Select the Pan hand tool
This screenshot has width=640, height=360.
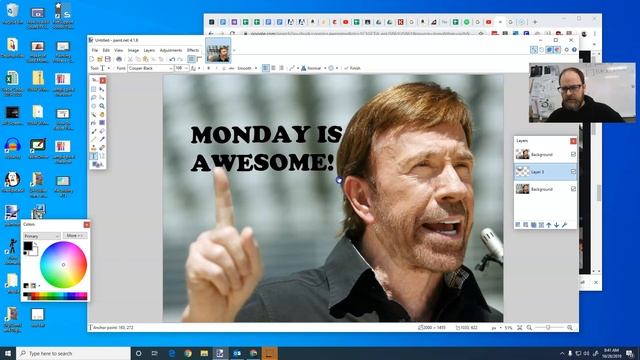tap(102, 115)
